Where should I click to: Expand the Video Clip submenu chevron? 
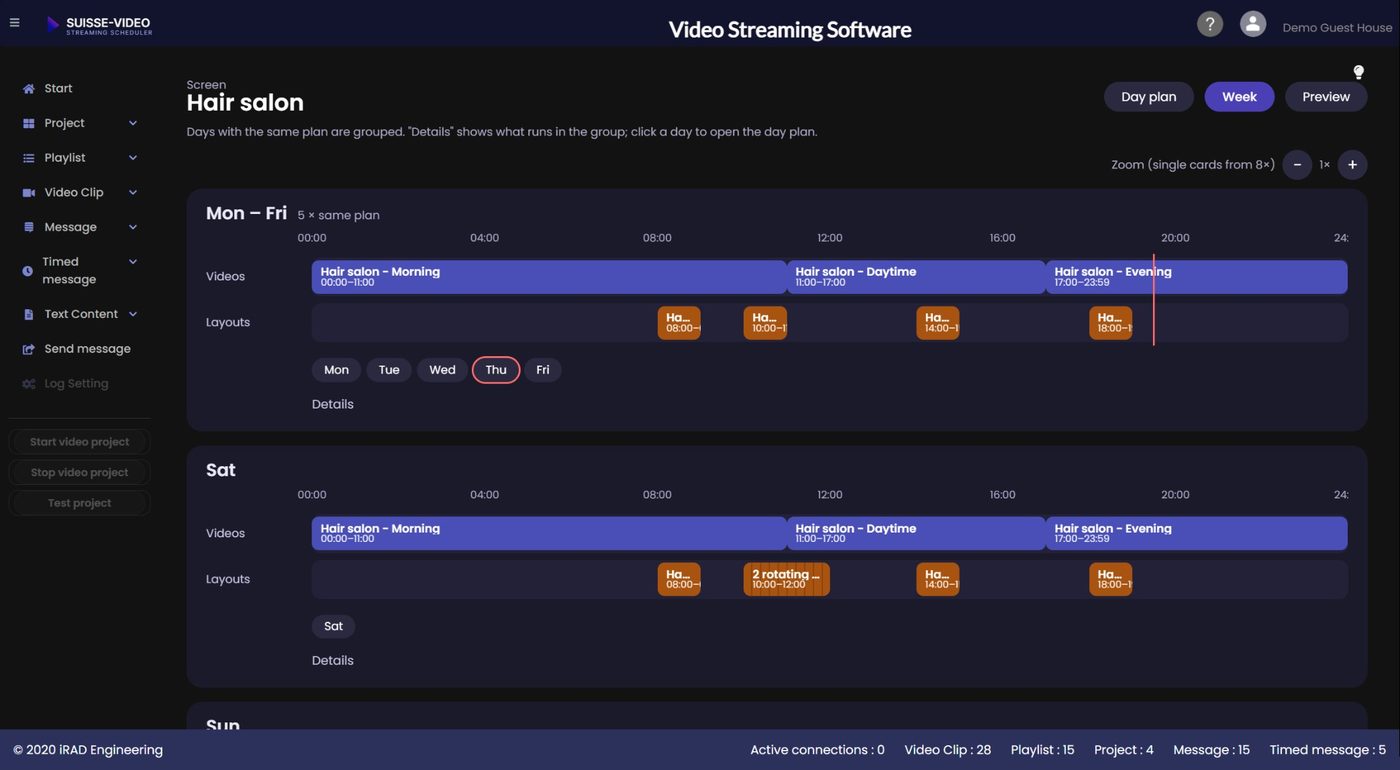pos(133,192)
